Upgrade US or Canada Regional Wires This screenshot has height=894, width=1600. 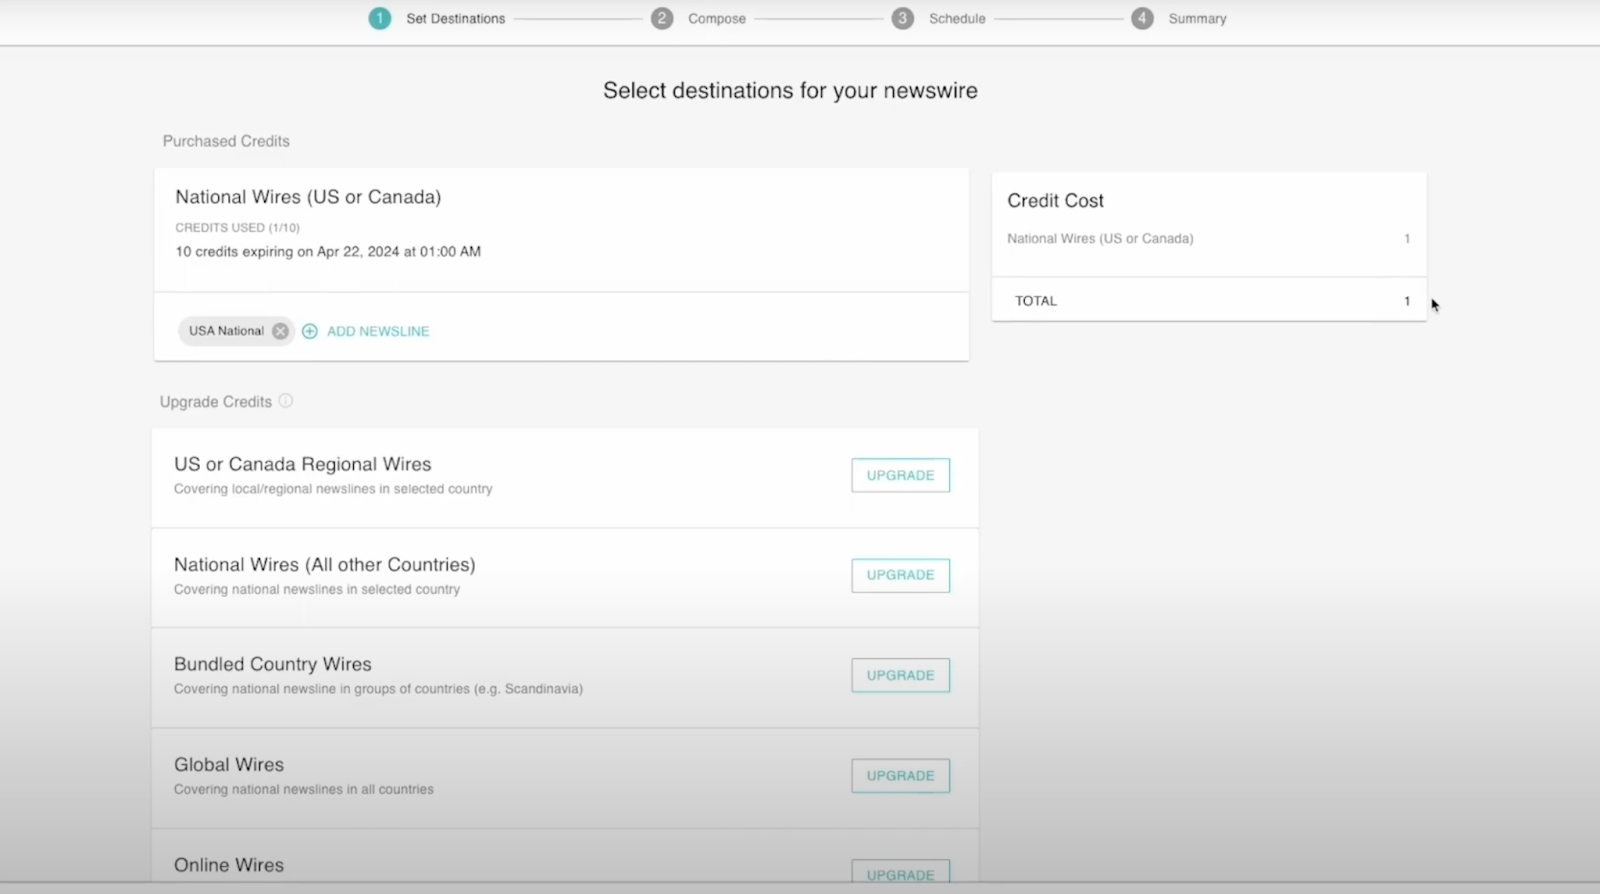(900, 475)
